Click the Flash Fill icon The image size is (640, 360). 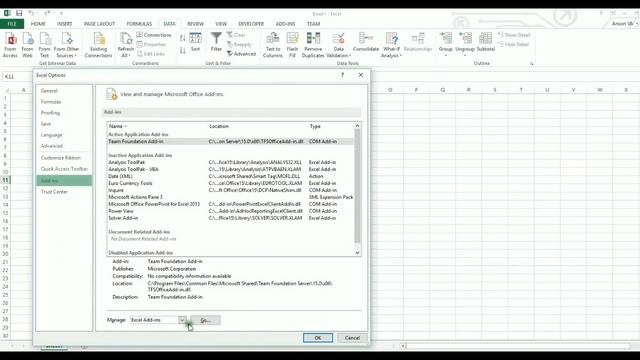click(292, 45)
